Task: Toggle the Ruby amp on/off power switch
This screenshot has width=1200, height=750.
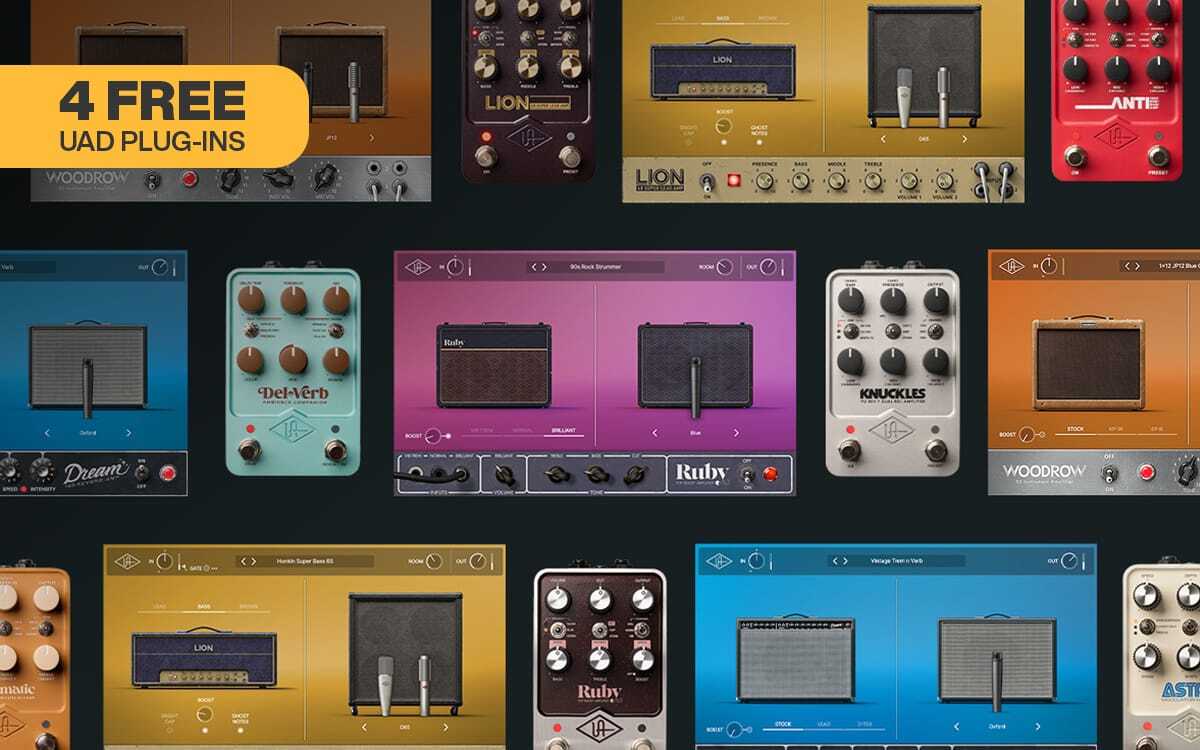Action: (x=748, y=474)
